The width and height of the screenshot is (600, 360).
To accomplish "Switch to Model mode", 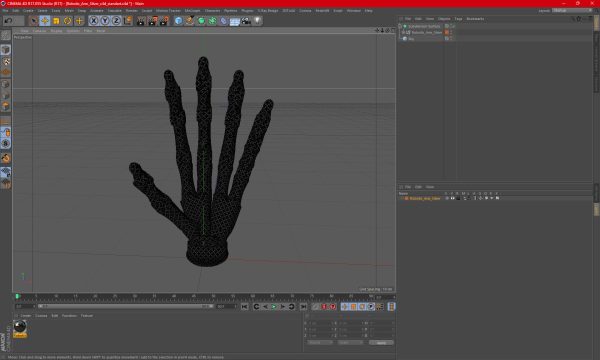I will click(x=5, y=50).
